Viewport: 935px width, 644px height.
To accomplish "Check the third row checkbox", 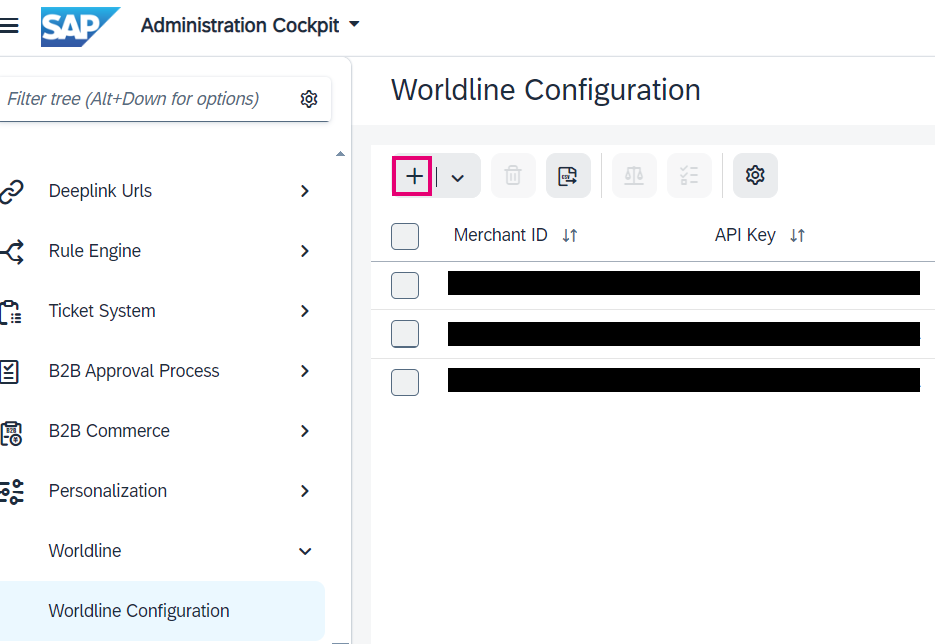I will coord(405,382).
